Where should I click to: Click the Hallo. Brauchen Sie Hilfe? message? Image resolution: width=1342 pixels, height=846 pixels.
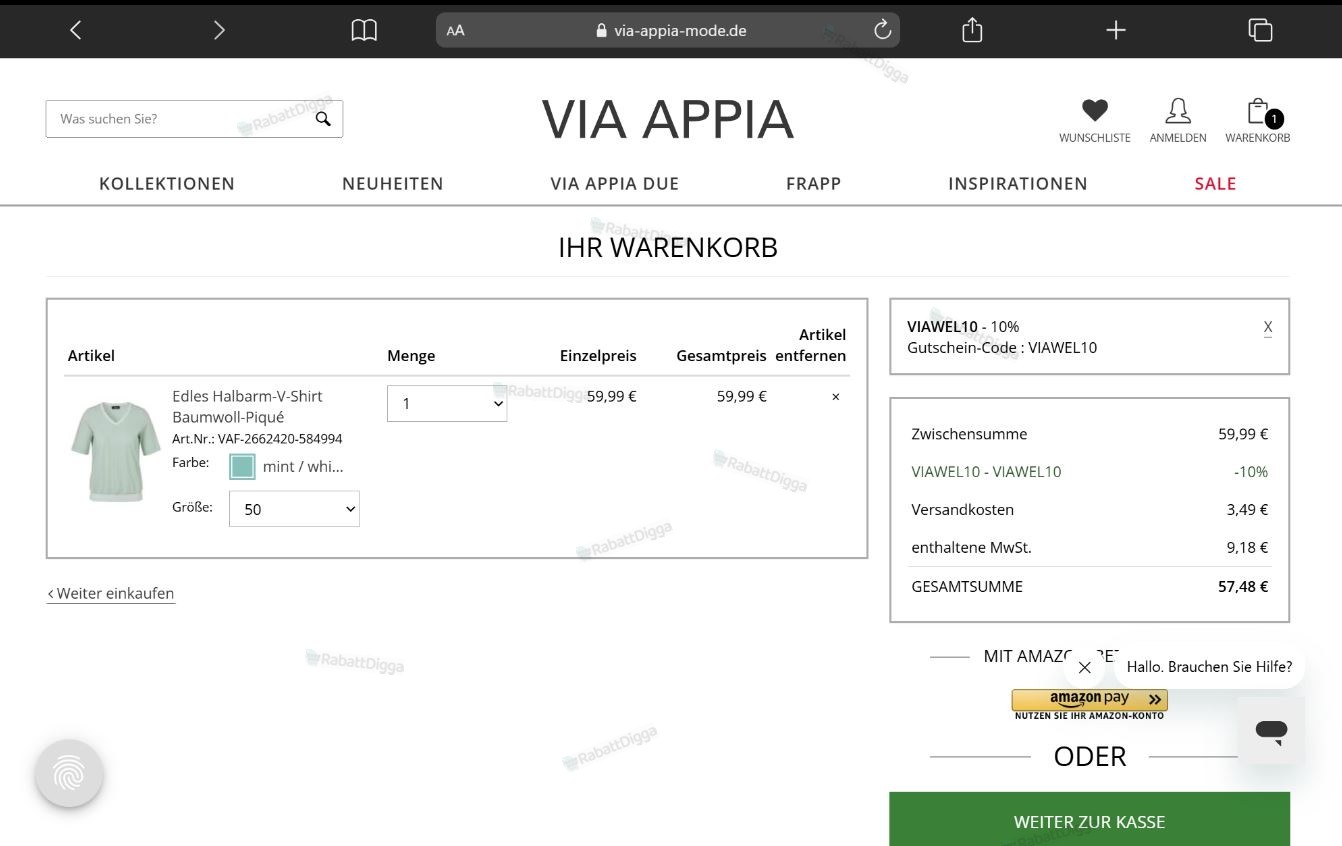click(x=1209, y=667)
